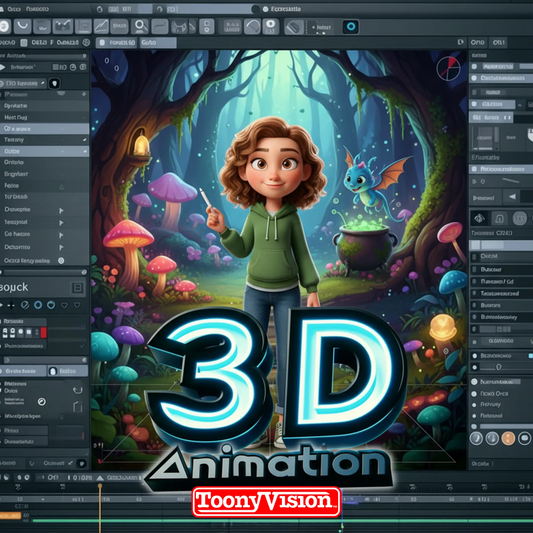The width and height of the screenshot is (533, 533).
Task: Select the diagonal line tool icon
Action: click(101, 26)
